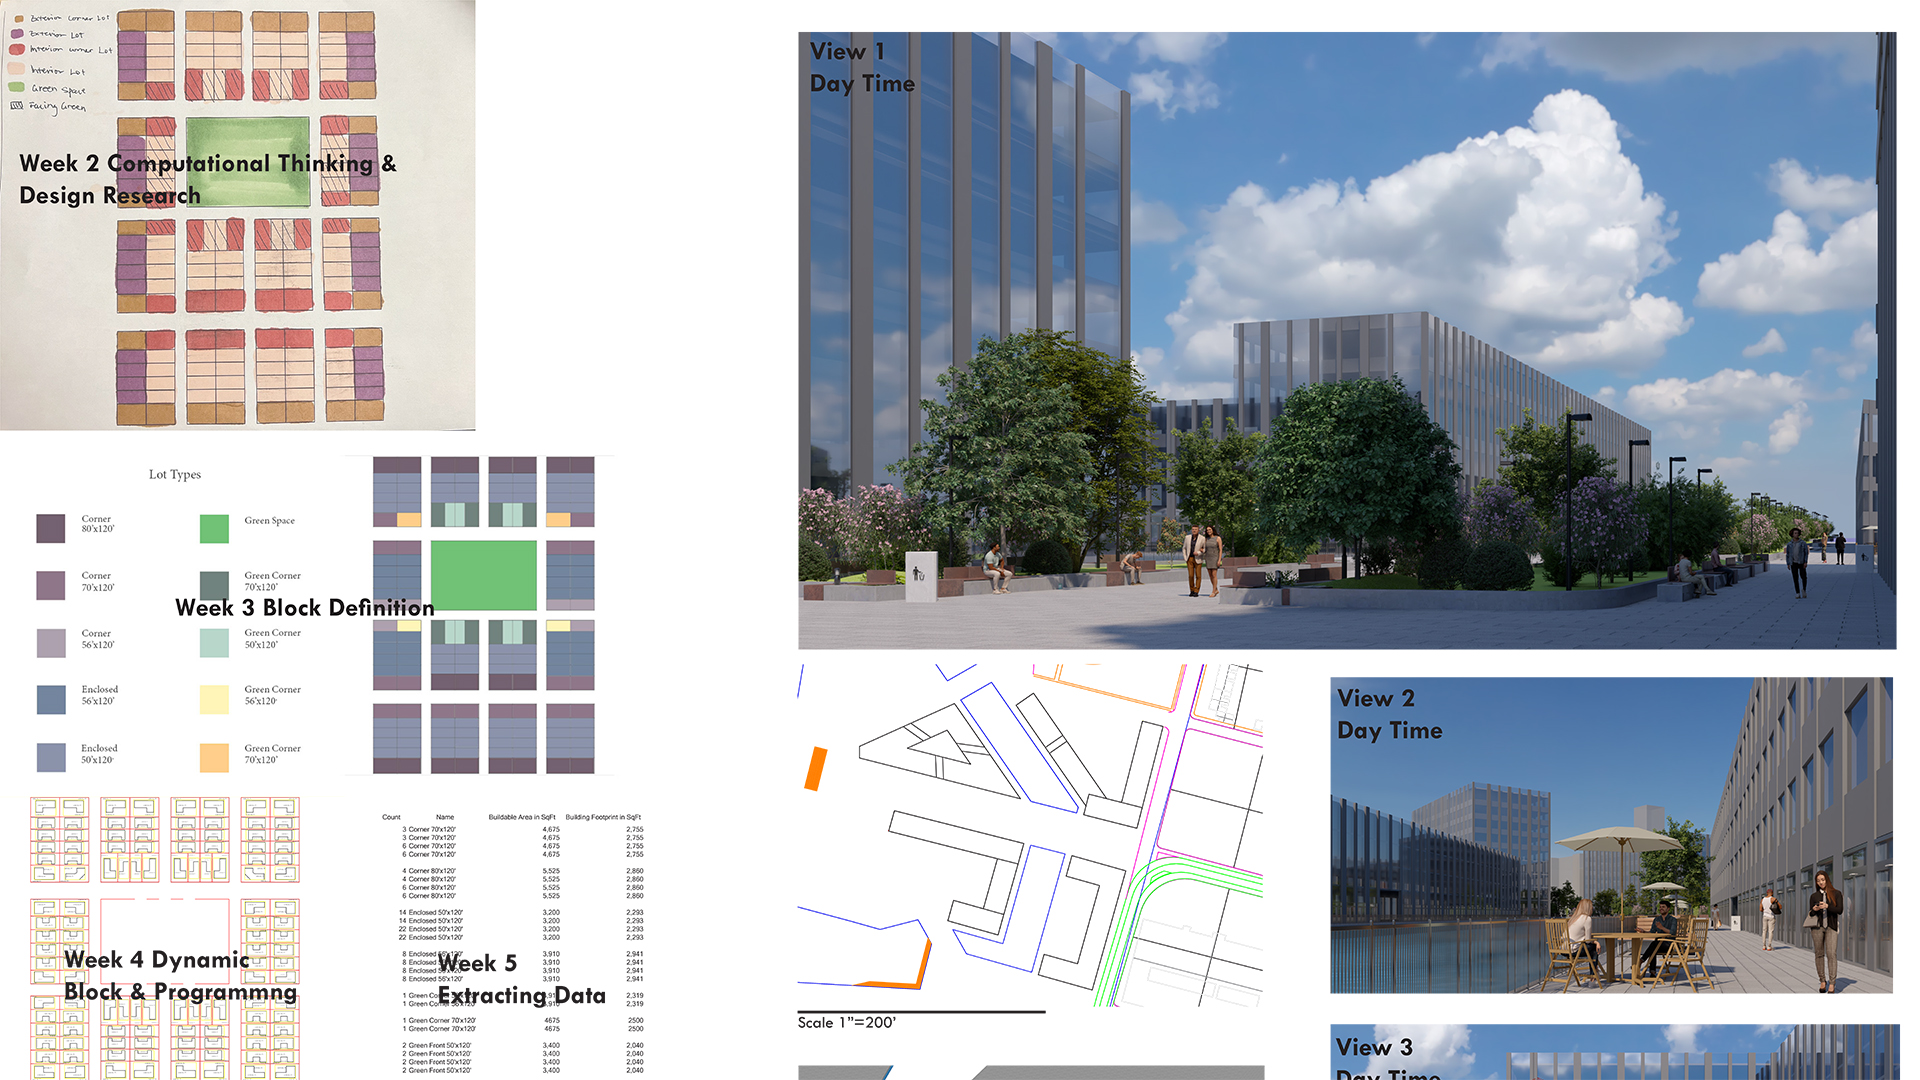Select the yellow Green Corner 56'x120' swatch
The height and width of the screenshot is (1080, 1920).
tap(214, 699)
